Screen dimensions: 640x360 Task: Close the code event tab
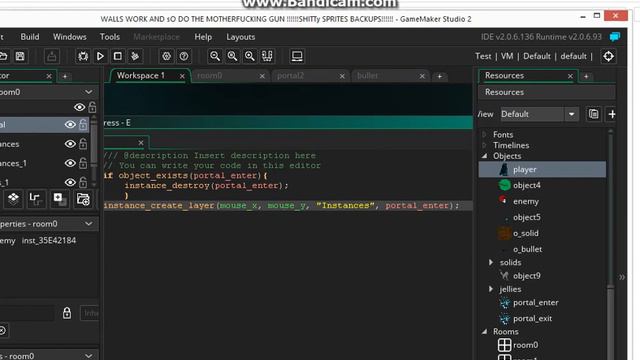click(x=141, y=142)
